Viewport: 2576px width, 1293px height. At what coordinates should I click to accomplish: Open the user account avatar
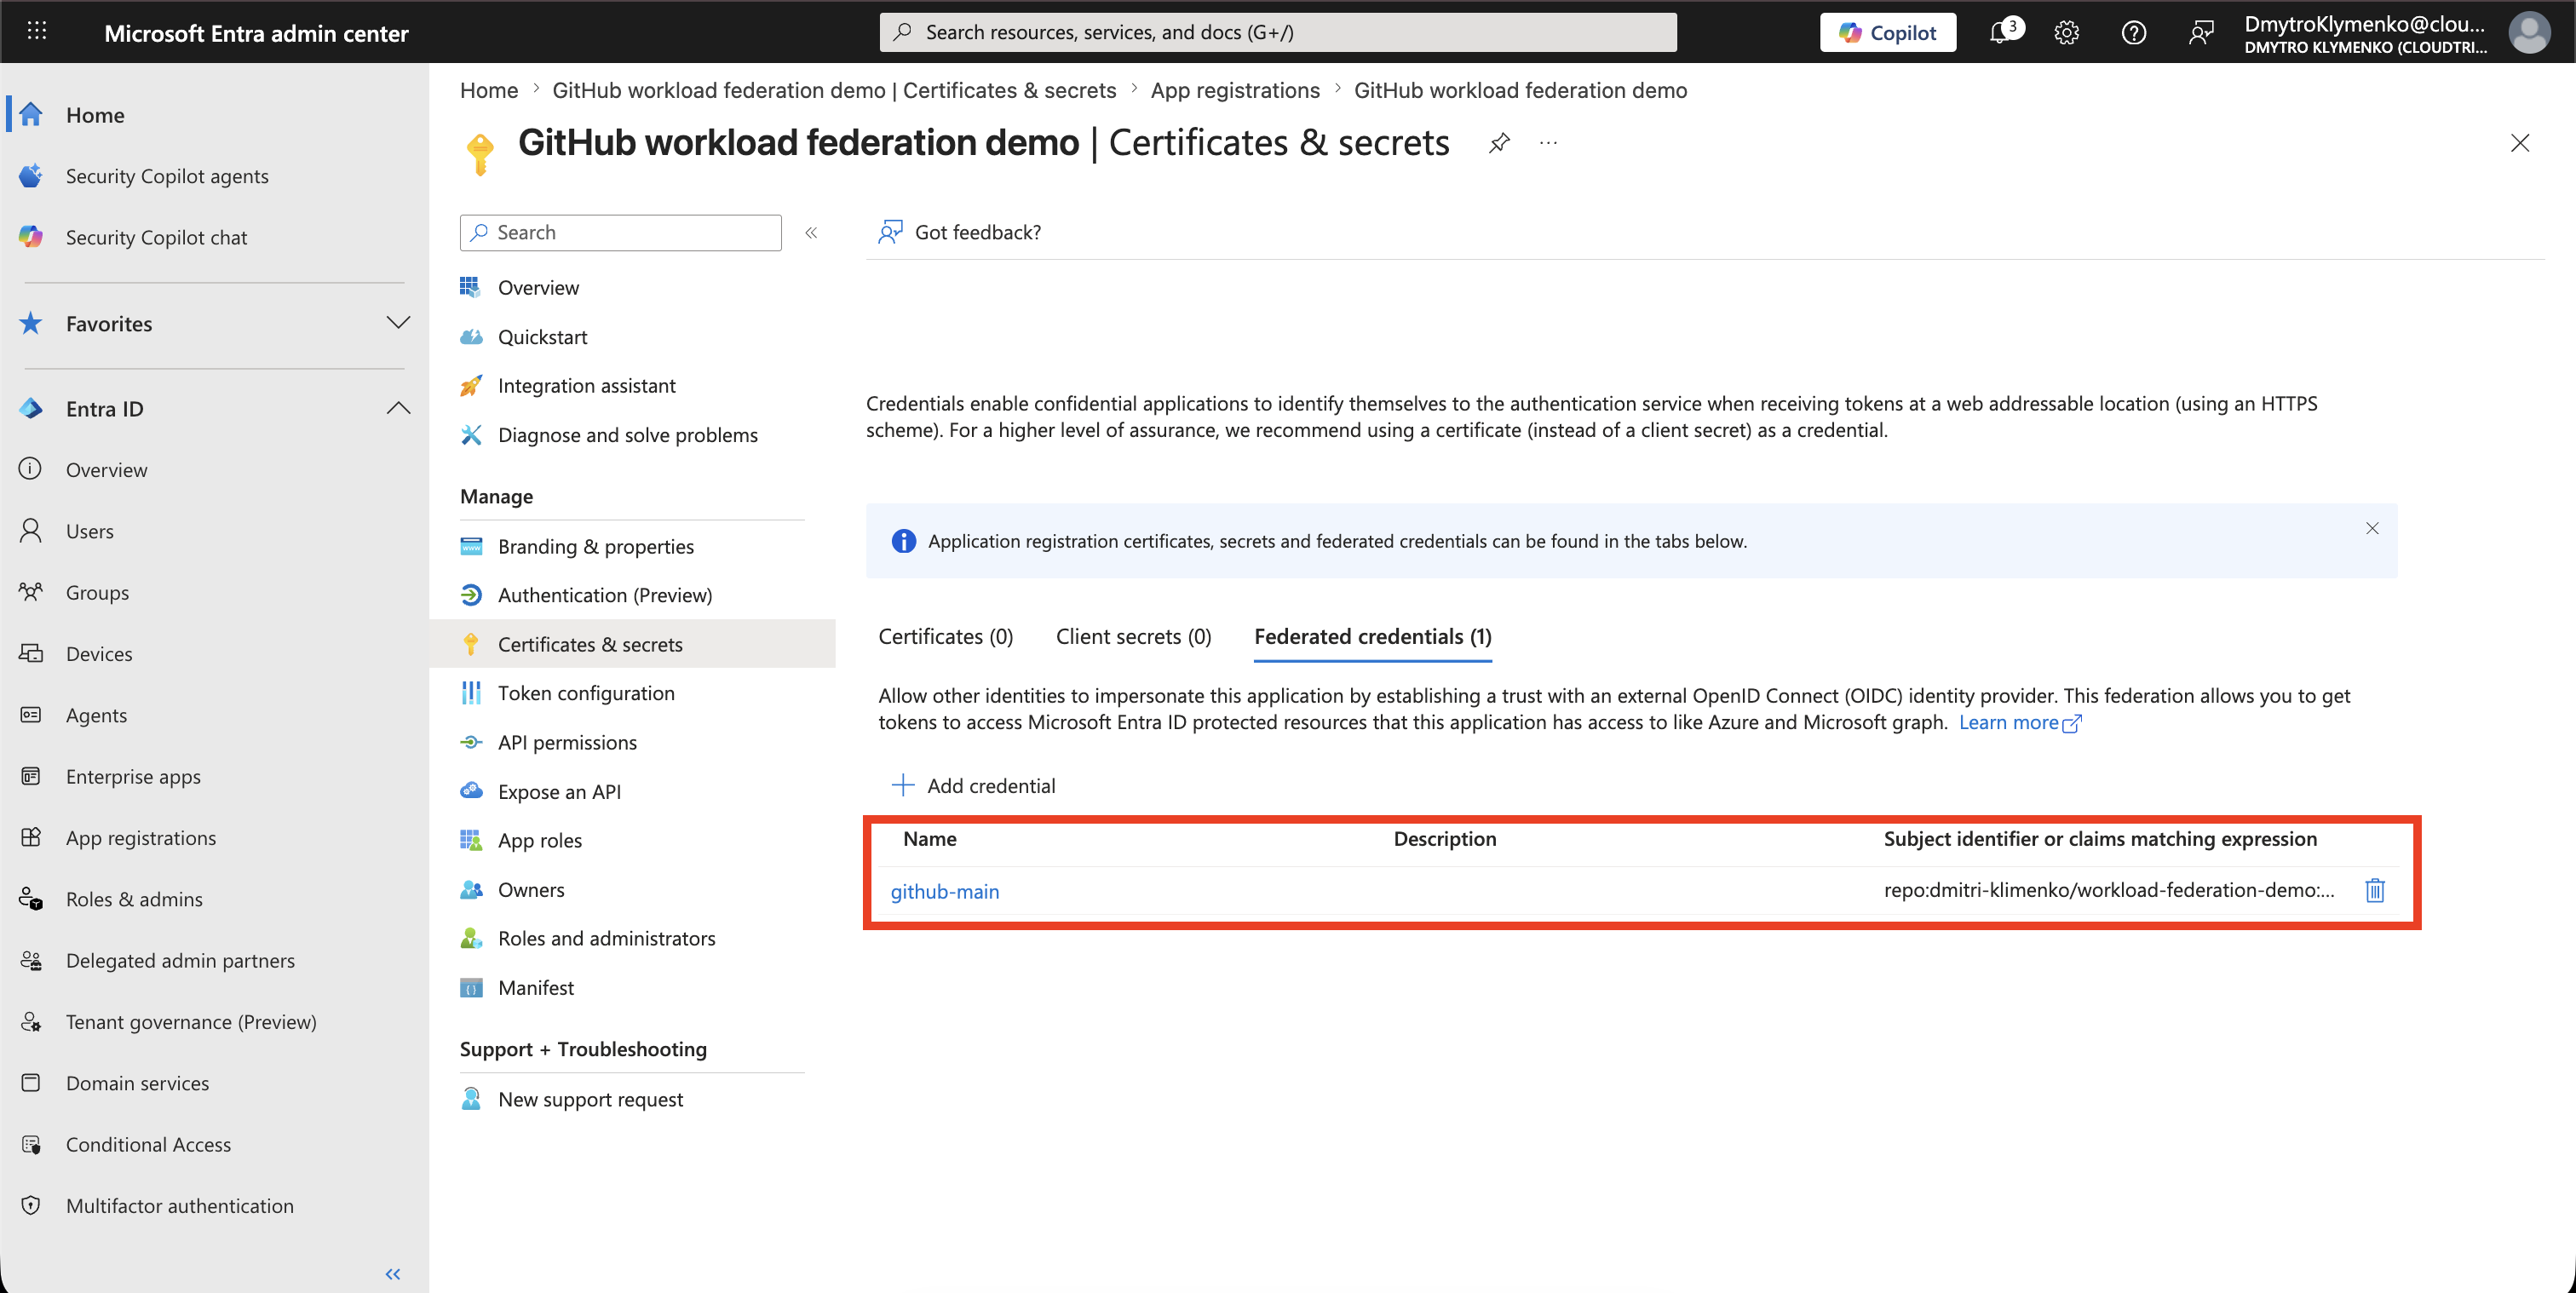tap(2528, 32)
